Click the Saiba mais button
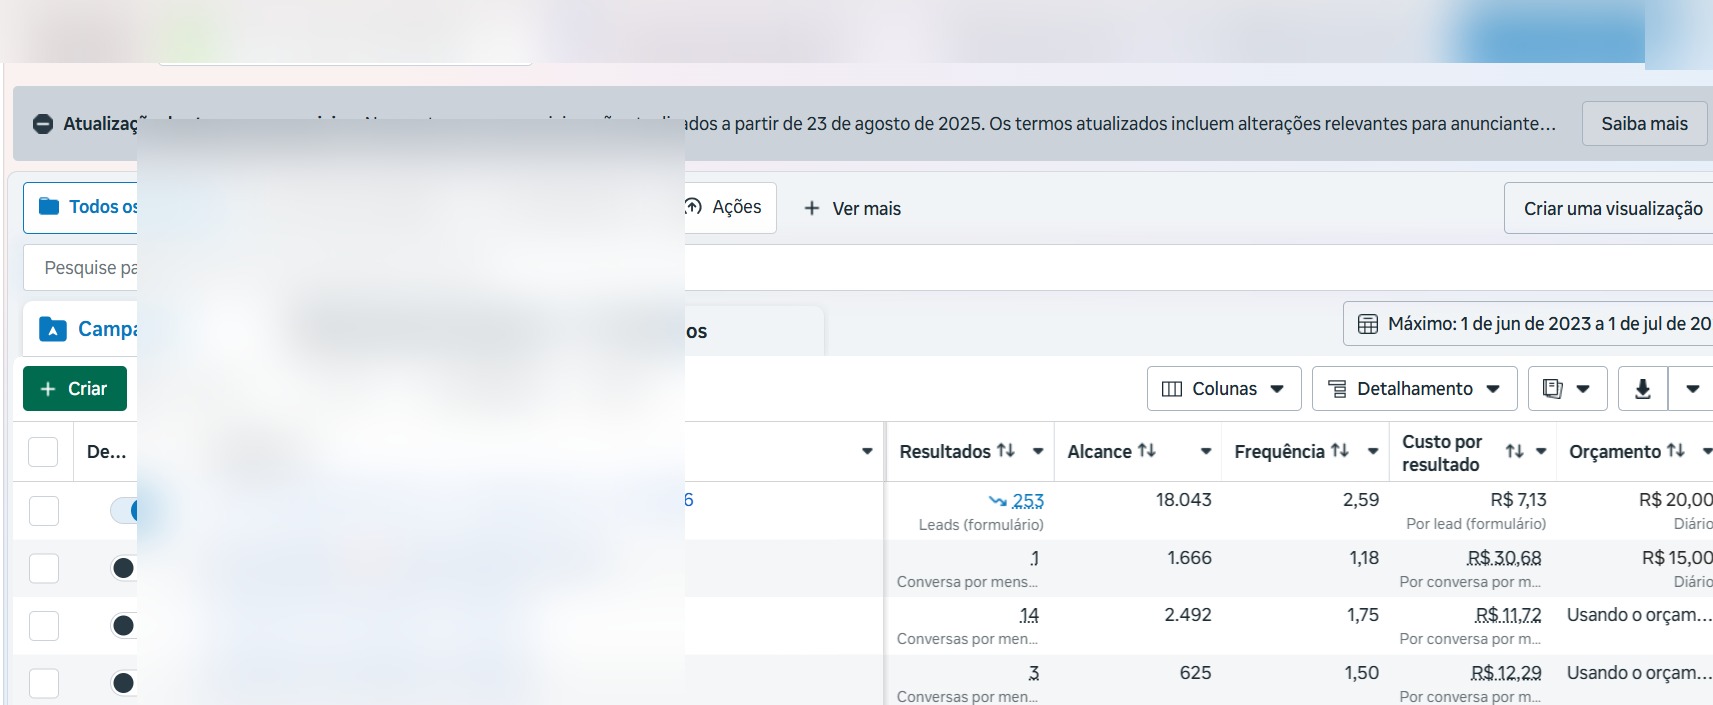This screenshot has width=1713, height=705. [x=1644, y=124]
